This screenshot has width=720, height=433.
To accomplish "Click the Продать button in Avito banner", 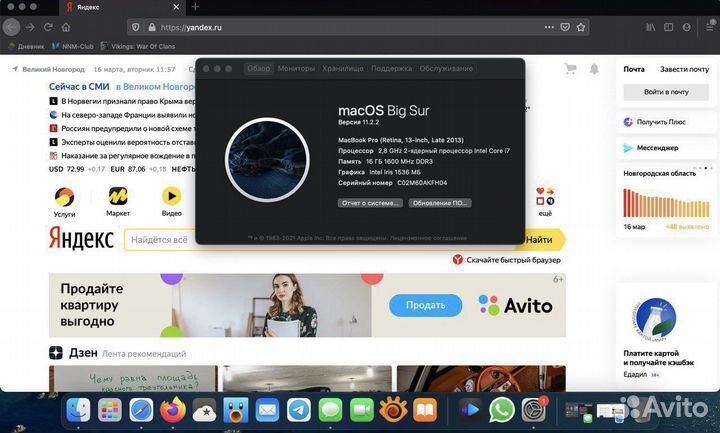I will coord(426,305).
